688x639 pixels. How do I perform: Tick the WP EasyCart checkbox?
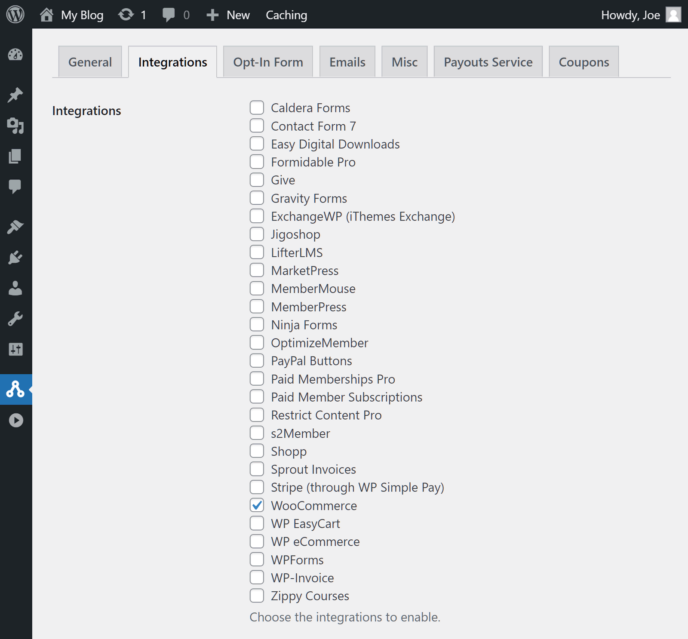(257, 523)
